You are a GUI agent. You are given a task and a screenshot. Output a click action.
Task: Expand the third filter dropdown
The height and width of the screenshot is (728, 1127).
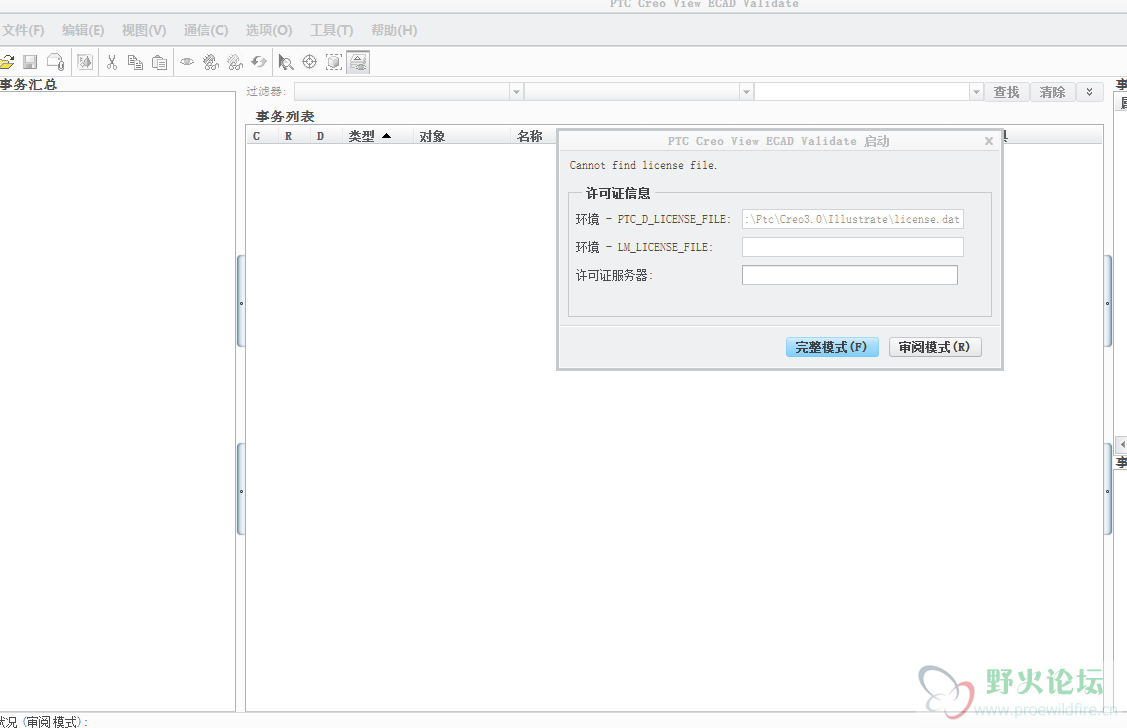click(x=976, y=92)
